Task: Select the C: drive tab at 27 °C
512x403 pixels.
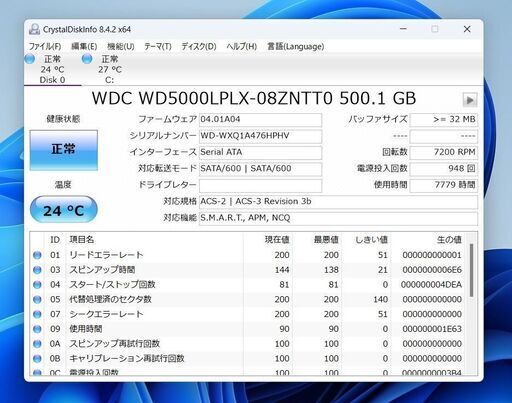Action: pos(110,69)
